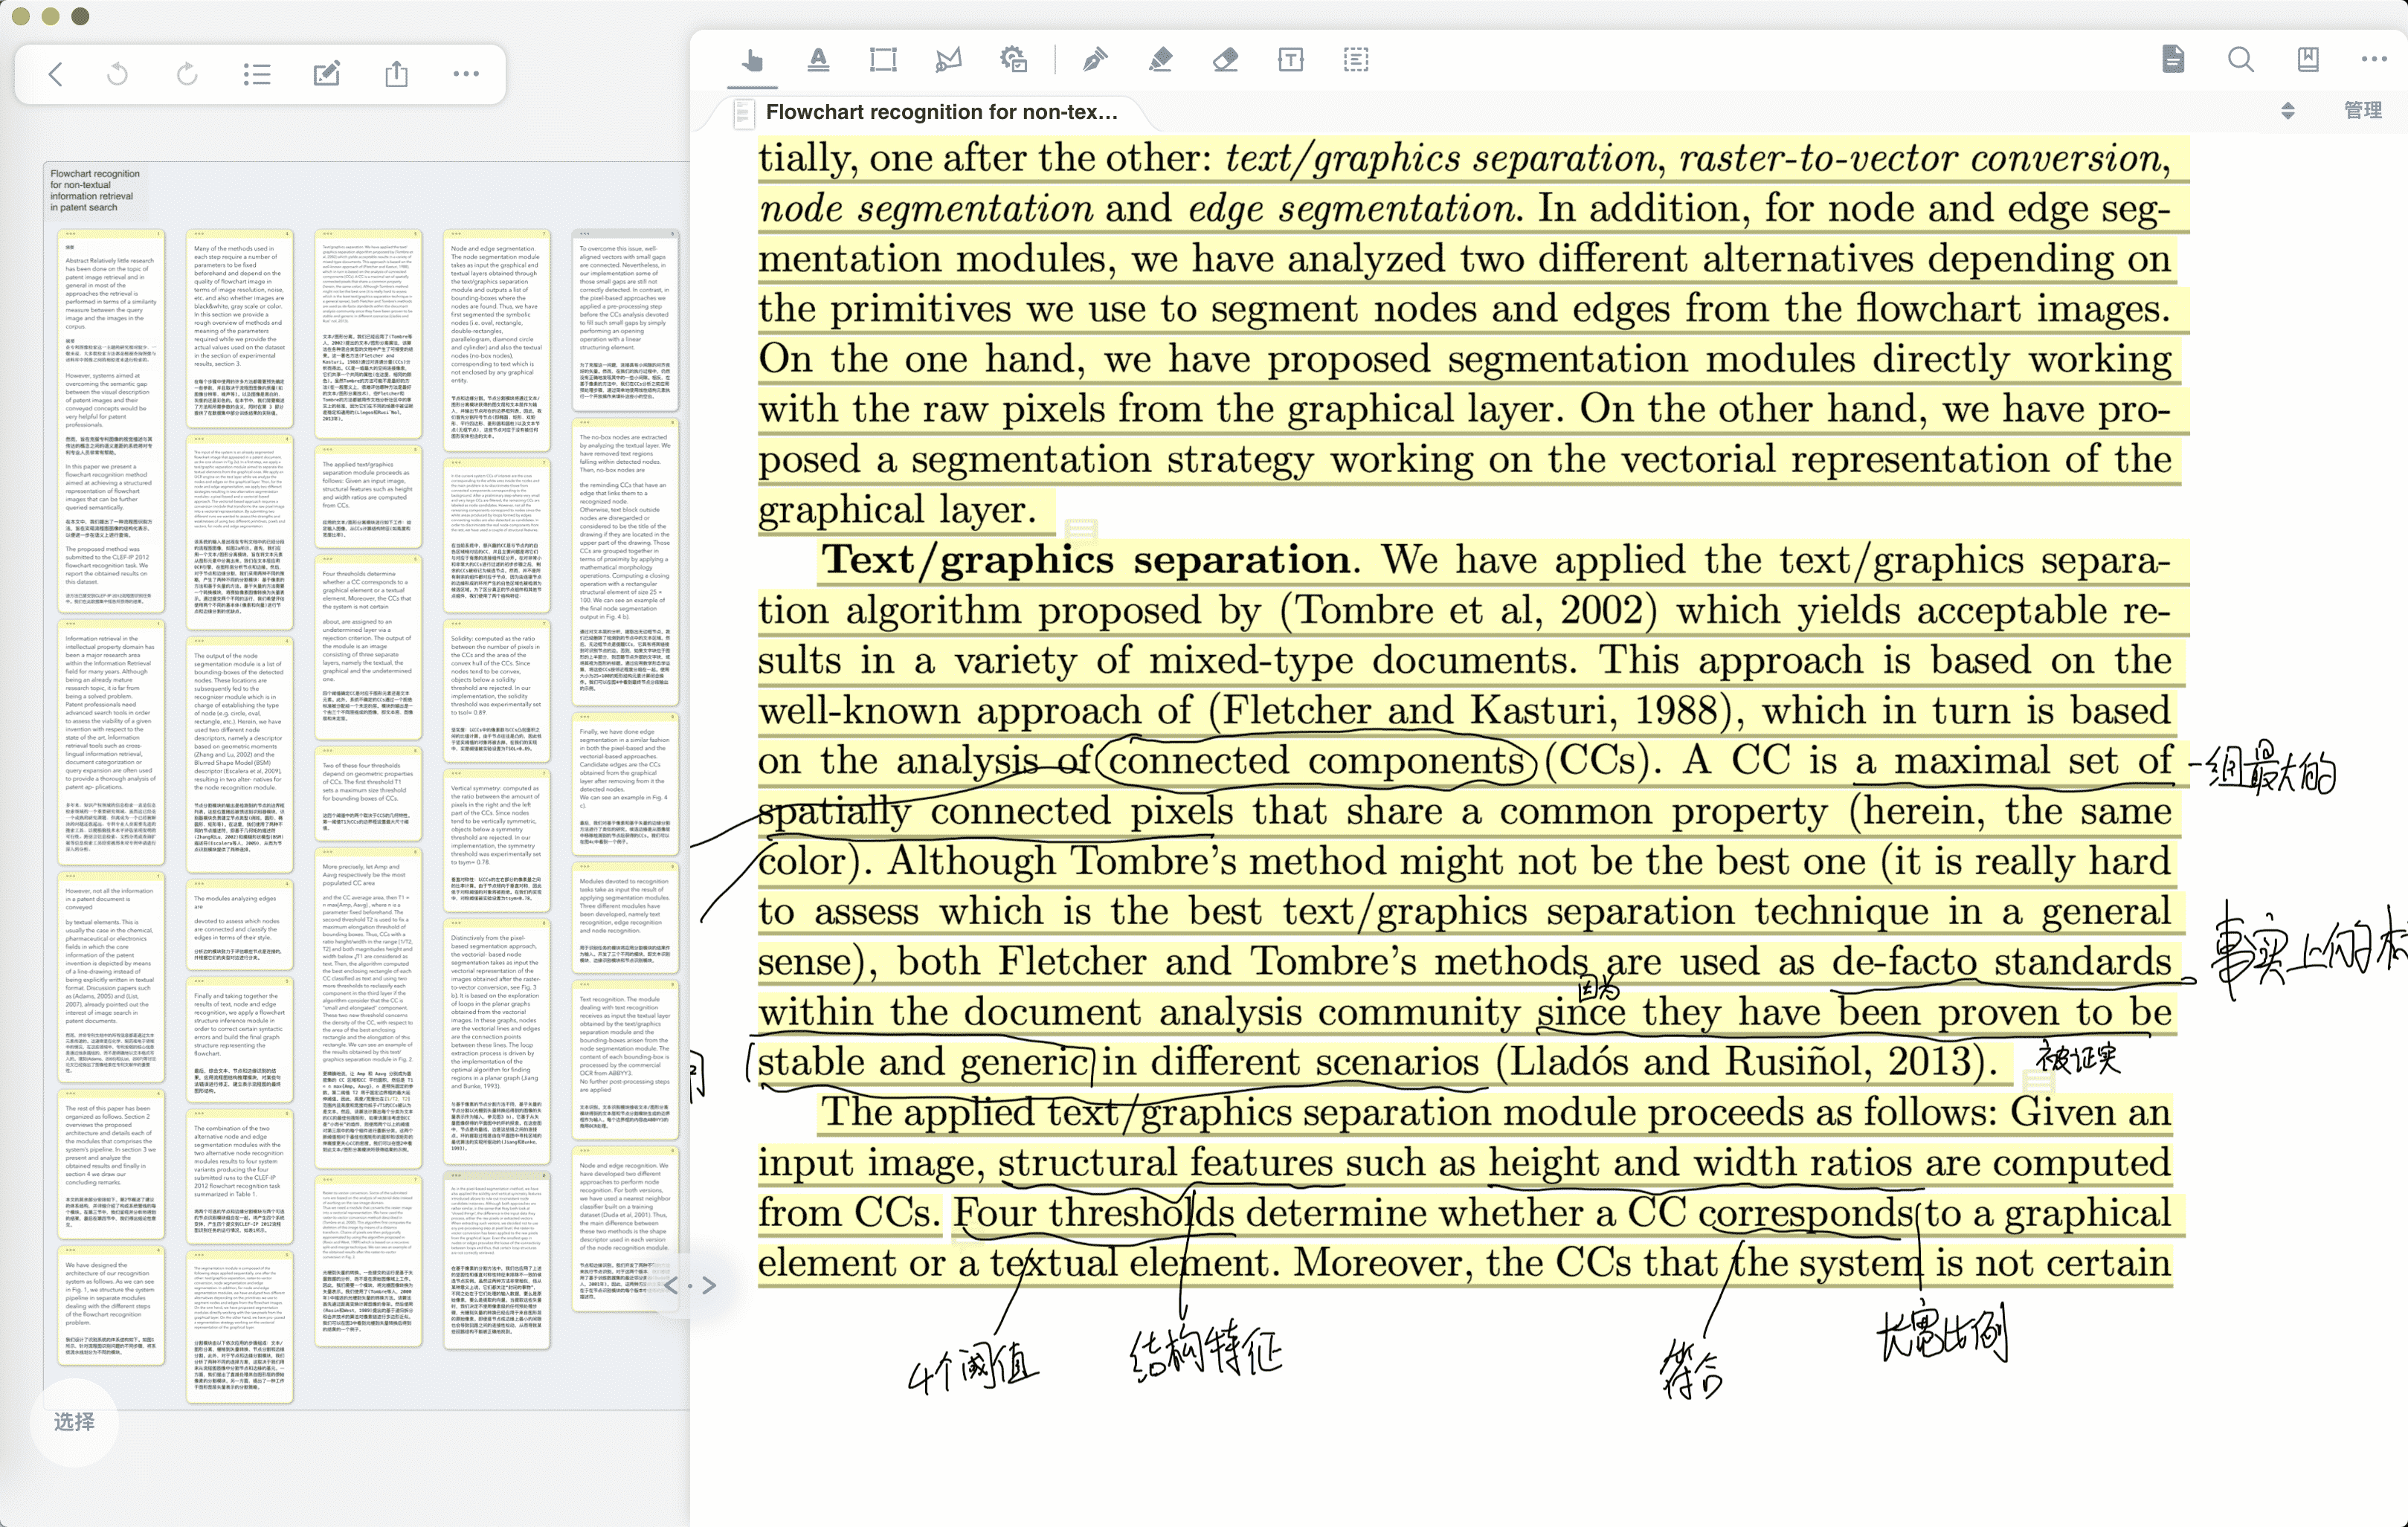Toggle edit mode in the notebook toolbar

[x=327, y=74]
